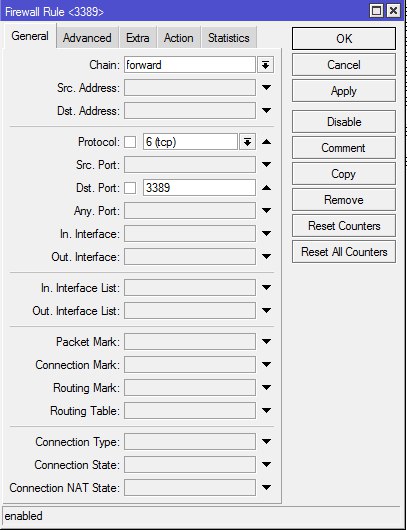407x530 pixels.
Task: View the Statistics tab
Action: (229, 38)
